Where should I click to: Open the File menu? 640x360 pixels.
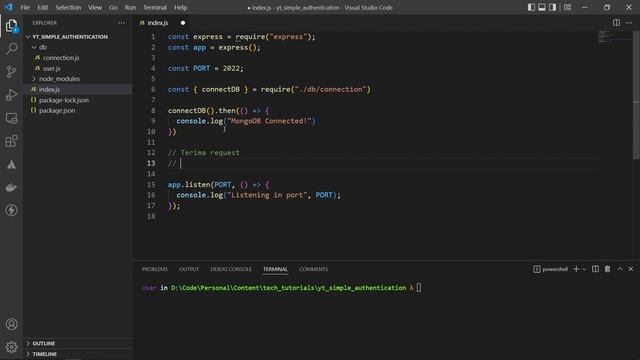(x=25, y=7)
